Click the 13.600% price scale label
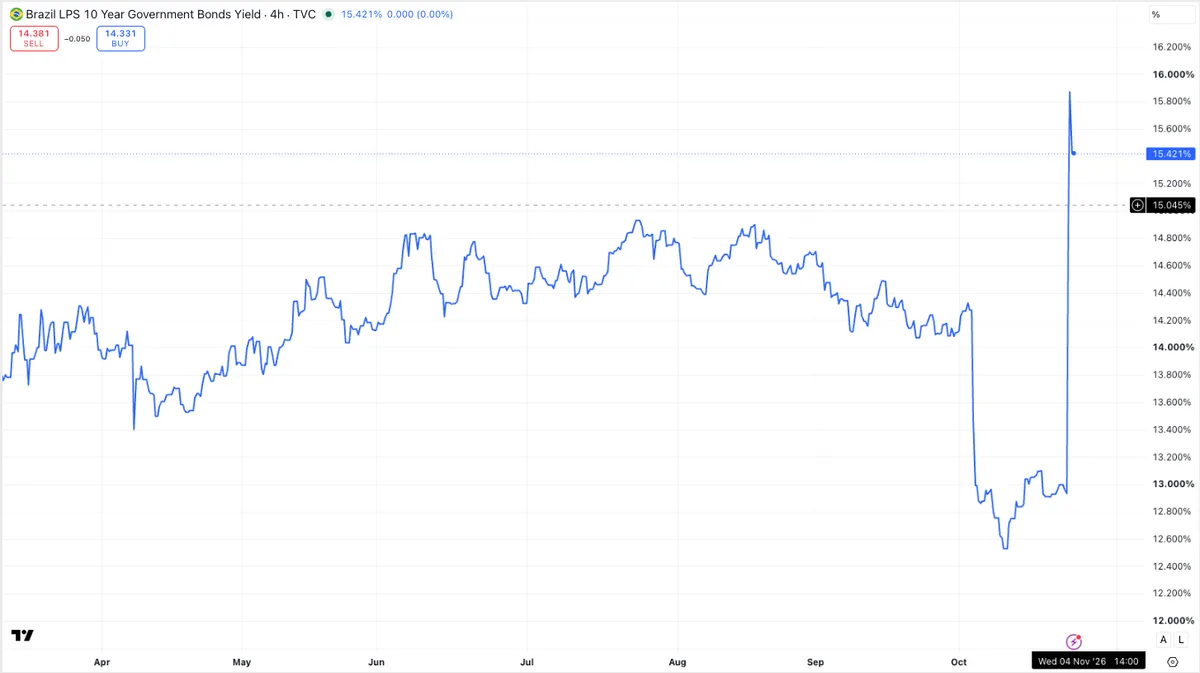 [x=1171, y=402]
